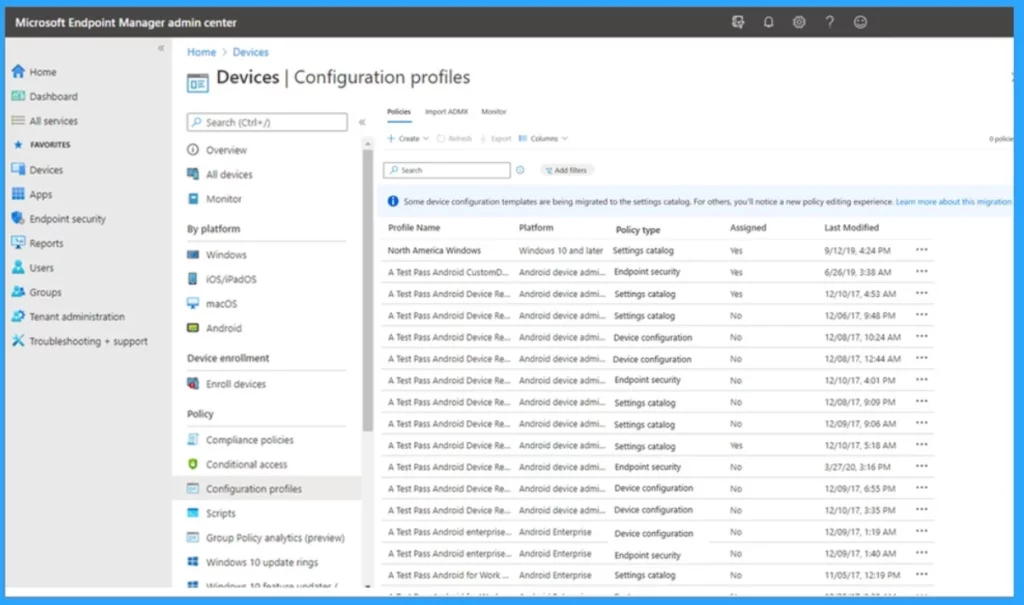Open the portal directory filter icon in header
This screenshot has height=605, width=1024.
pyautogui.click(x=738, y=22)
